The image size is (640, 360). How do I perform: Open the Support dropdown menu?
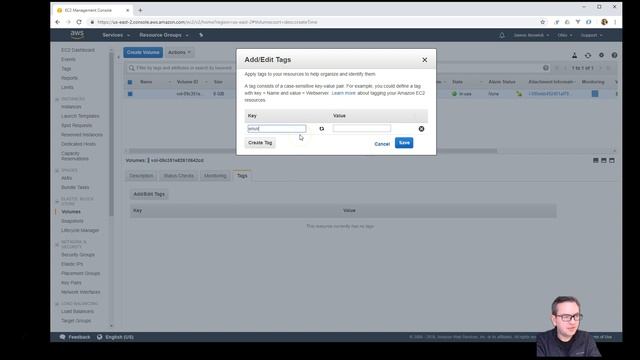(591, 35)
